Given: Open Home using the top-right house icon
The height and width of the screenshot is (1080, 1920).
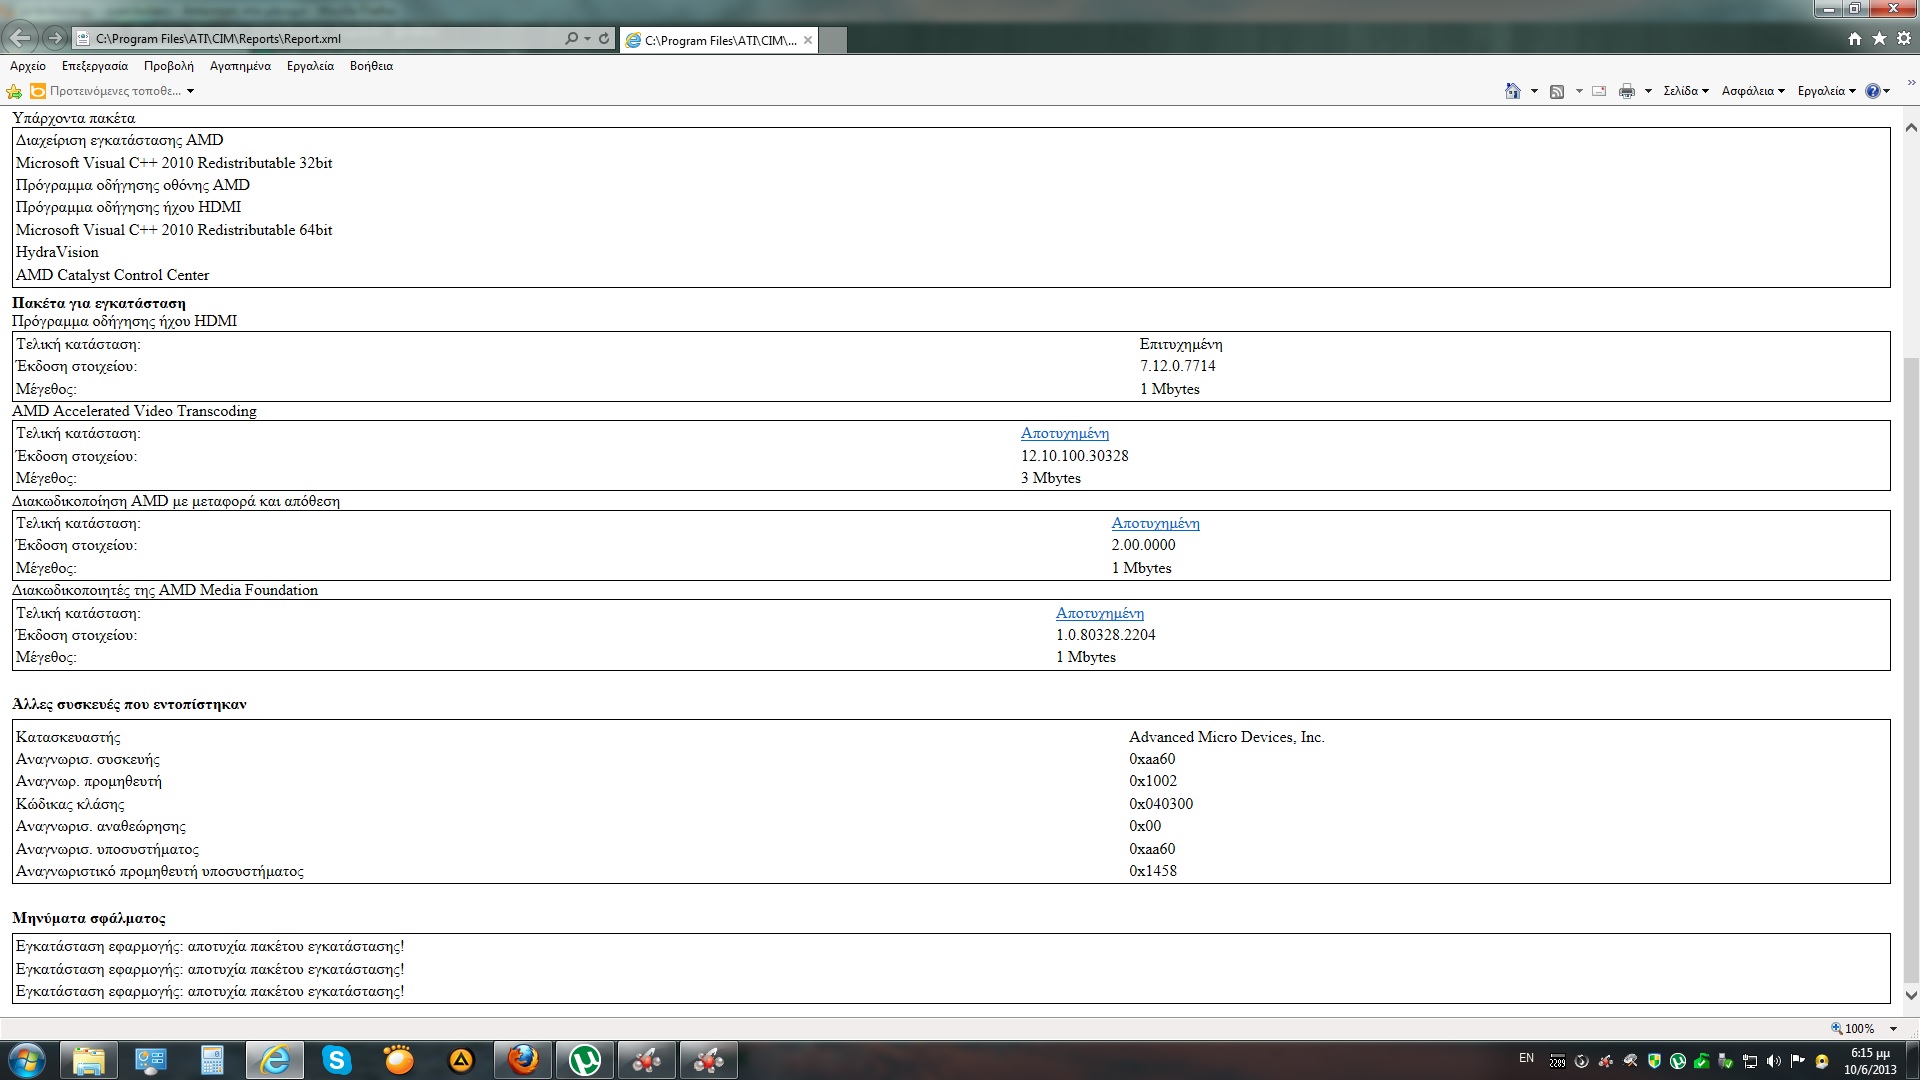Looking at the screenshot, I should [x=1855, y=38].
